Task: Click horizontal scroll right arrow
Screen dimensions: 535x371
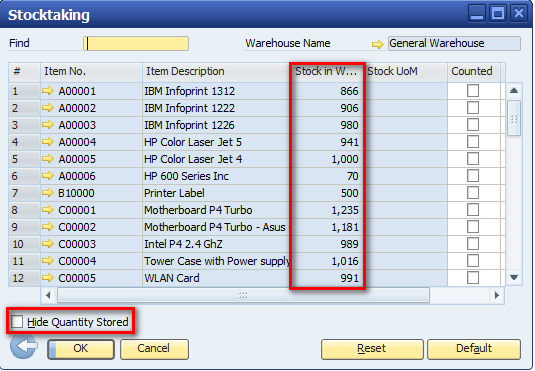Action: point(497,295)
